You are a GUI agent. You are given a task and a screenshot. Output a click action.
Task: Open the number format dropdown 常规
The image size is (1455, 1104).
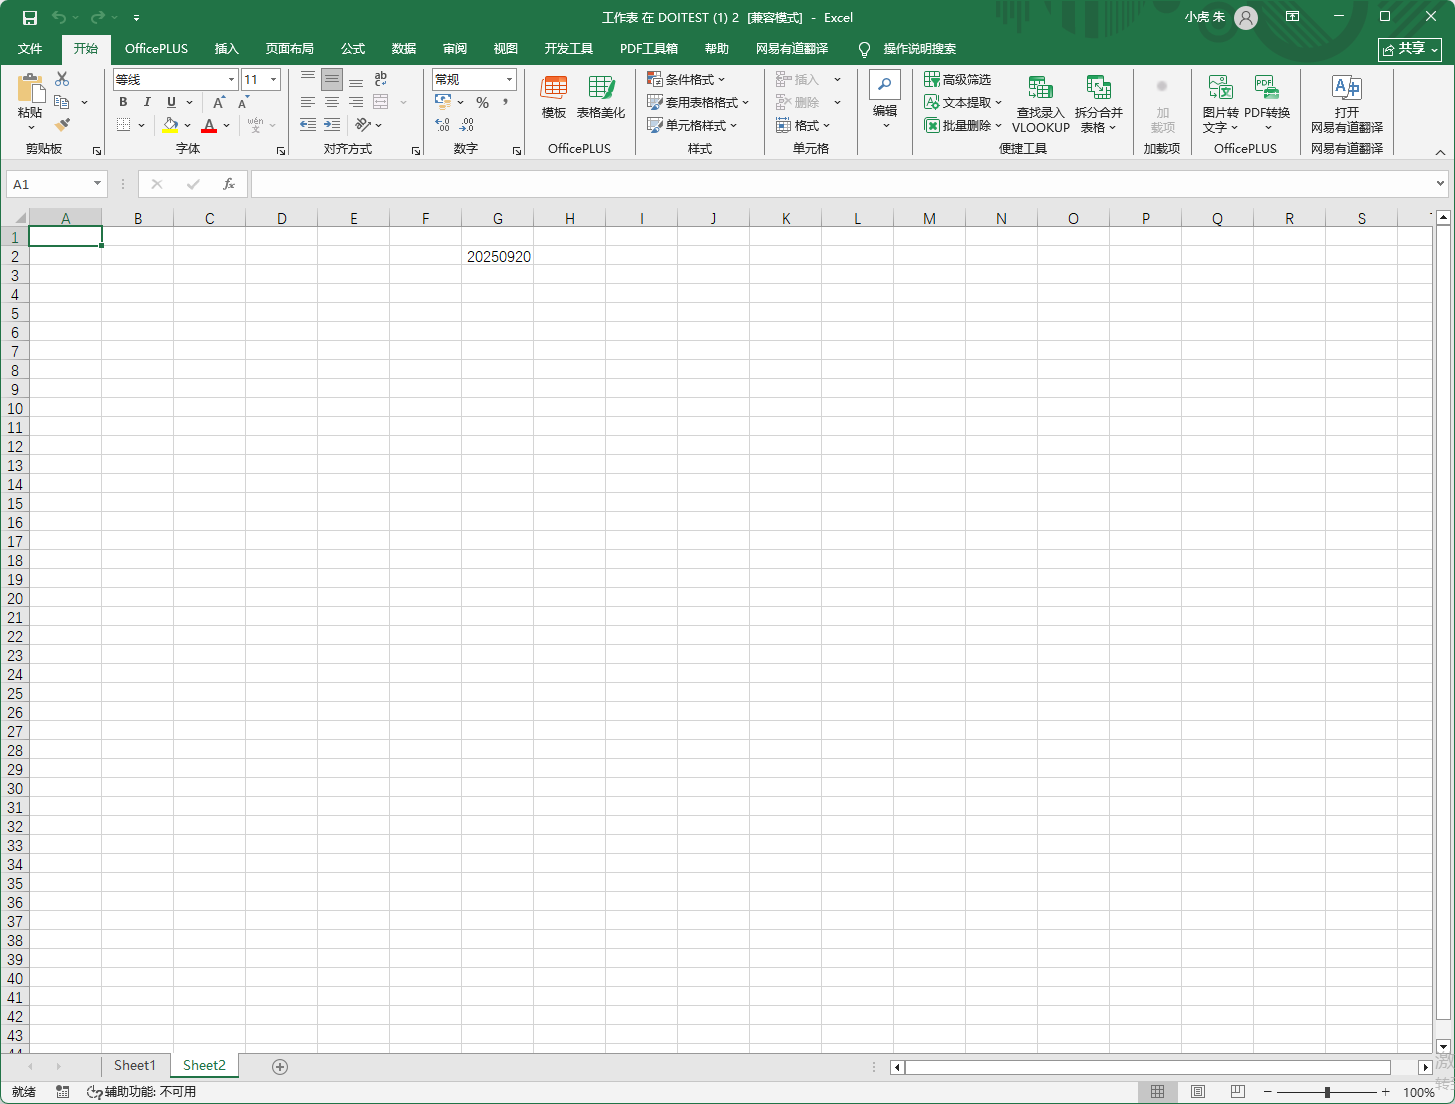[509, 79]
